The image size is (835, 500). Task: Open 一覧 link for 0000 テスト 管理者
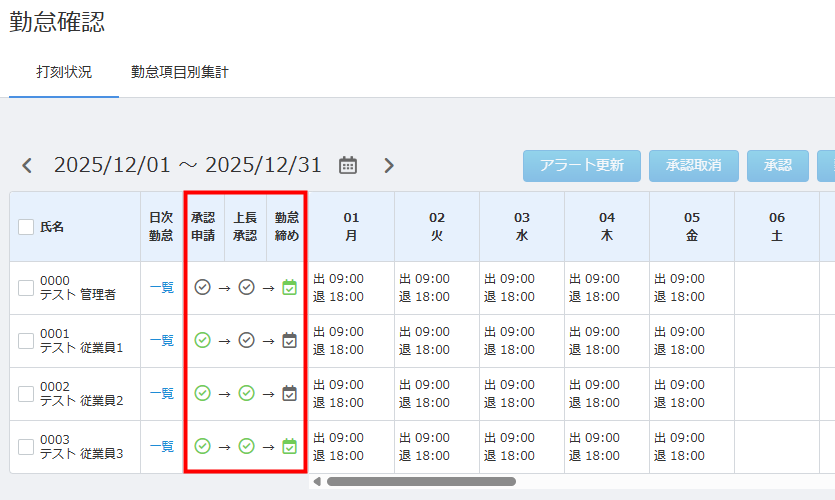coord(161,288)
